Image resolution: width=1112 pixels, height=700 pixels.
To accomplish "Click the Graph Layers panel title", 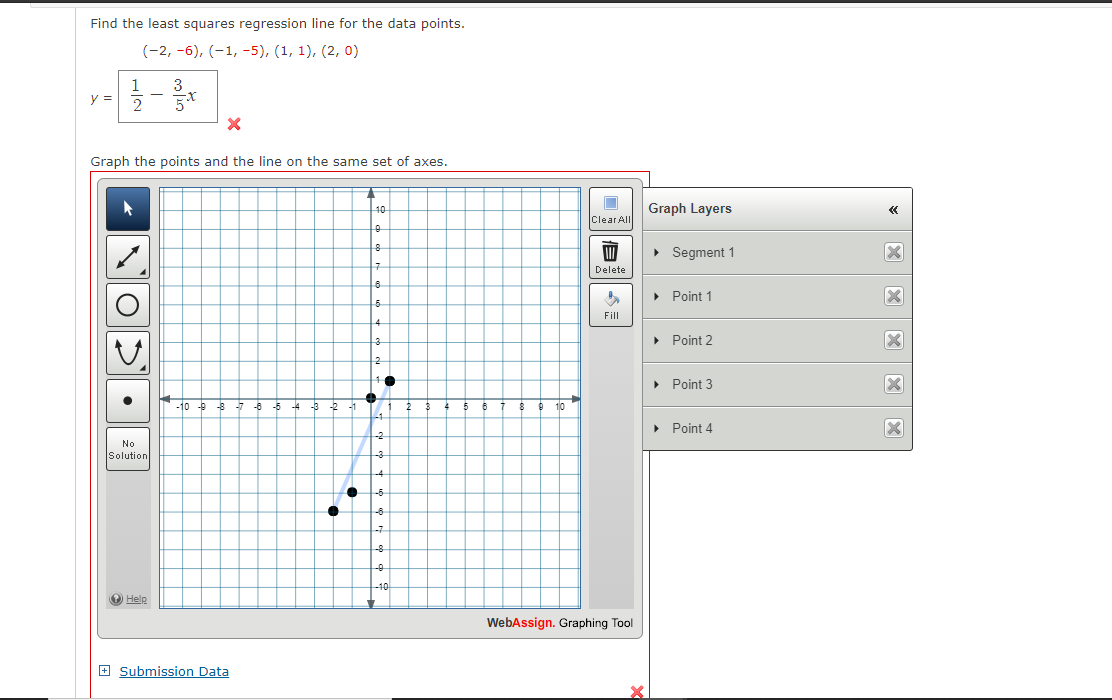I will [689, 209].
